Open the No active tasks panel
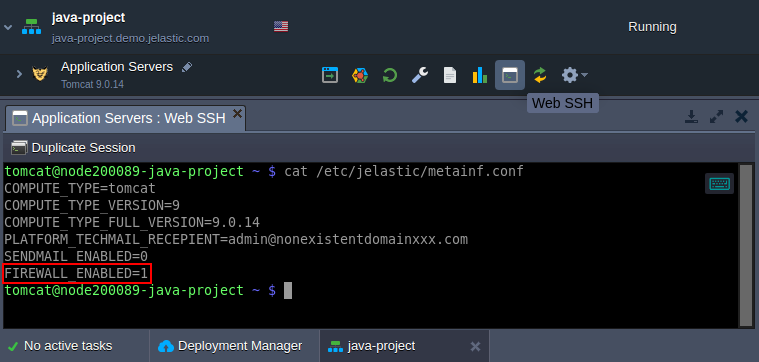Image resolution: width=759 pixels, height=362 pixels. [x=61, y=346]
